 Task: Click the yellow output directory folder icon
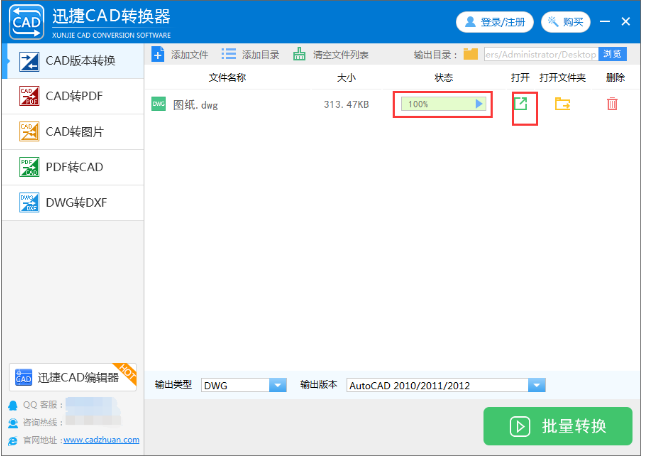tap(470, 54)
